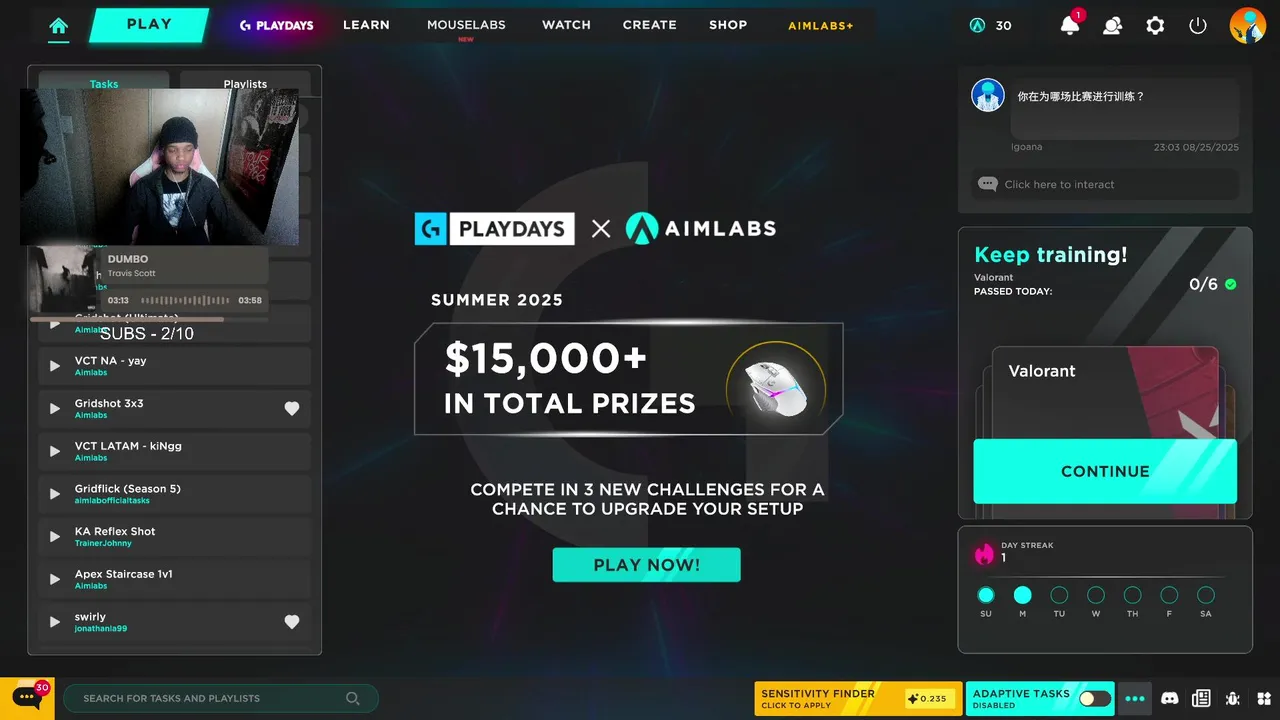The height and width of the screenshot is (720, 1280).
Task: Click the PLAY NOW! button
Action: click(x=647, y=565)
